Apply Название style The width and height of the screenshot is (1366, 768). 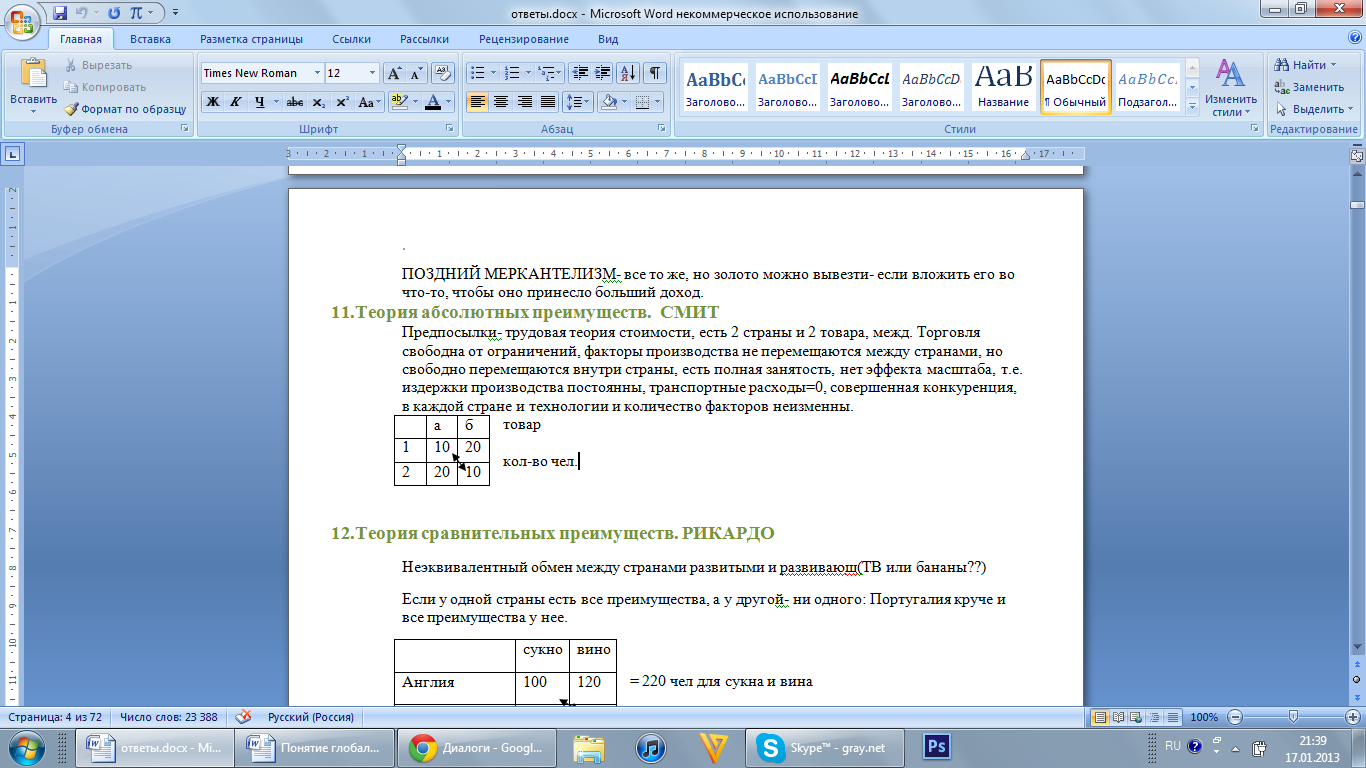pos(1004,88)
